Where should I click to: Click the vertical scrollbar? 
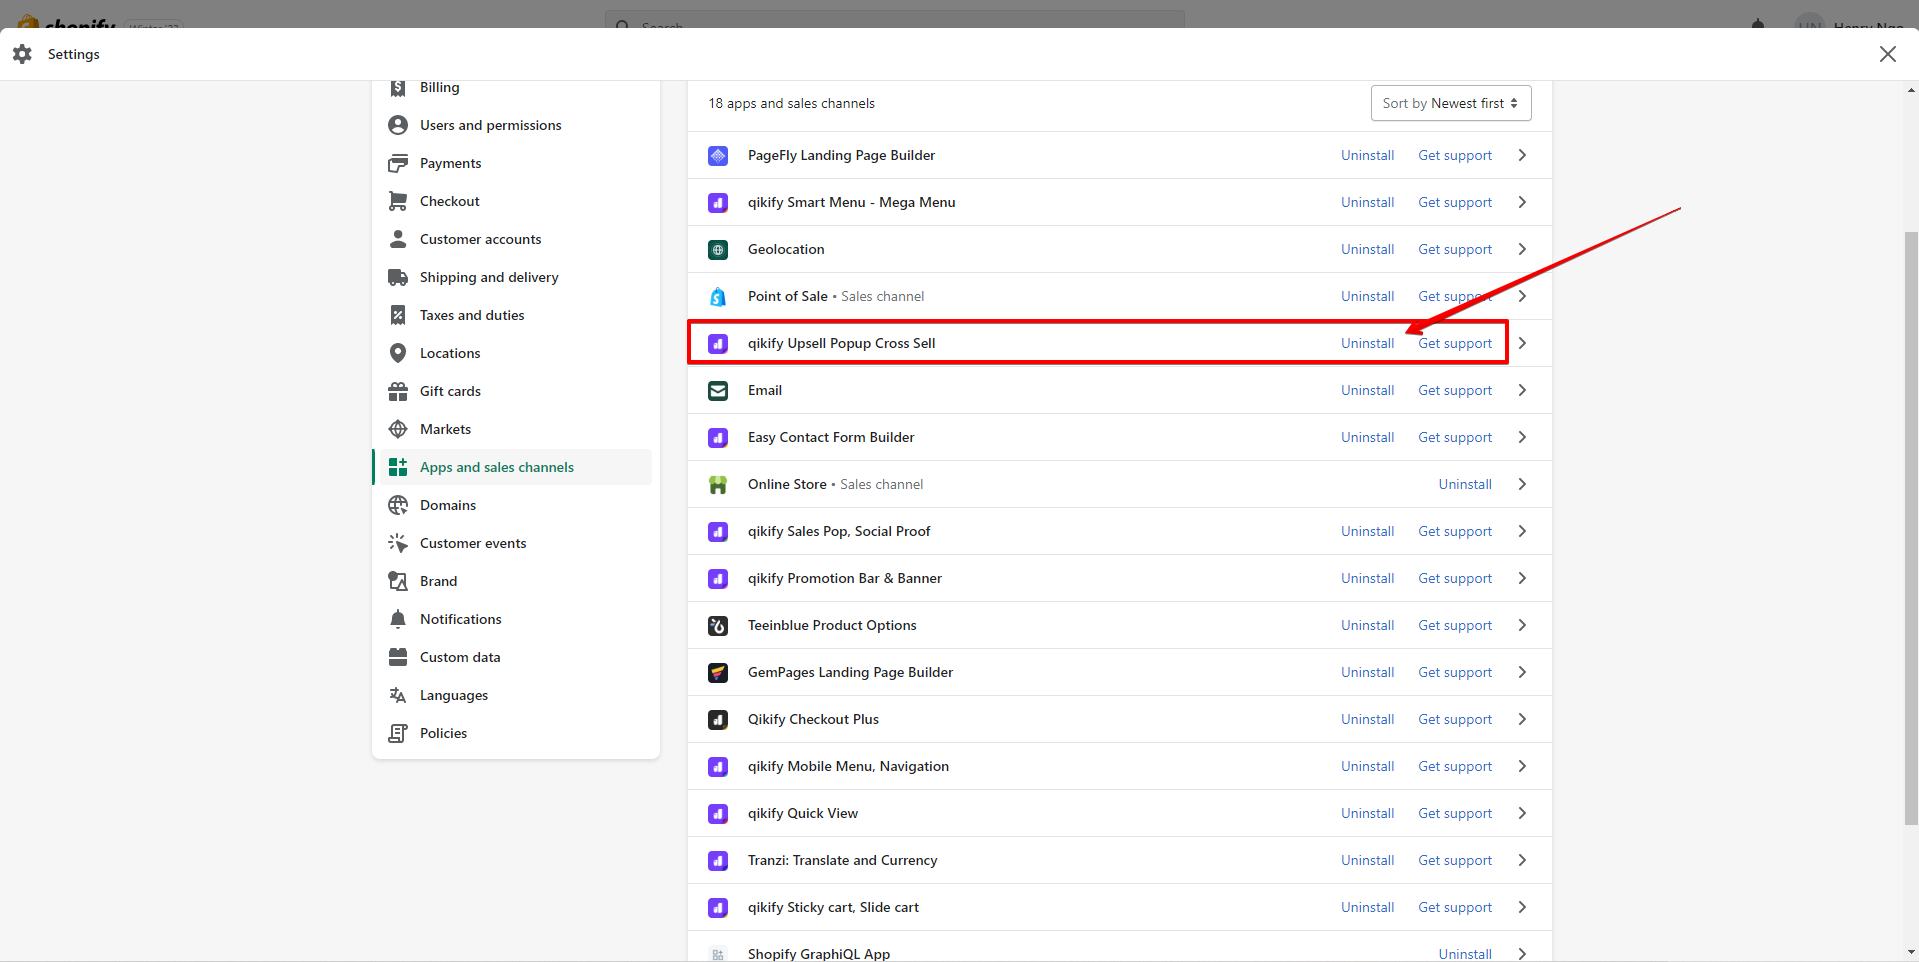[1911, 528]
